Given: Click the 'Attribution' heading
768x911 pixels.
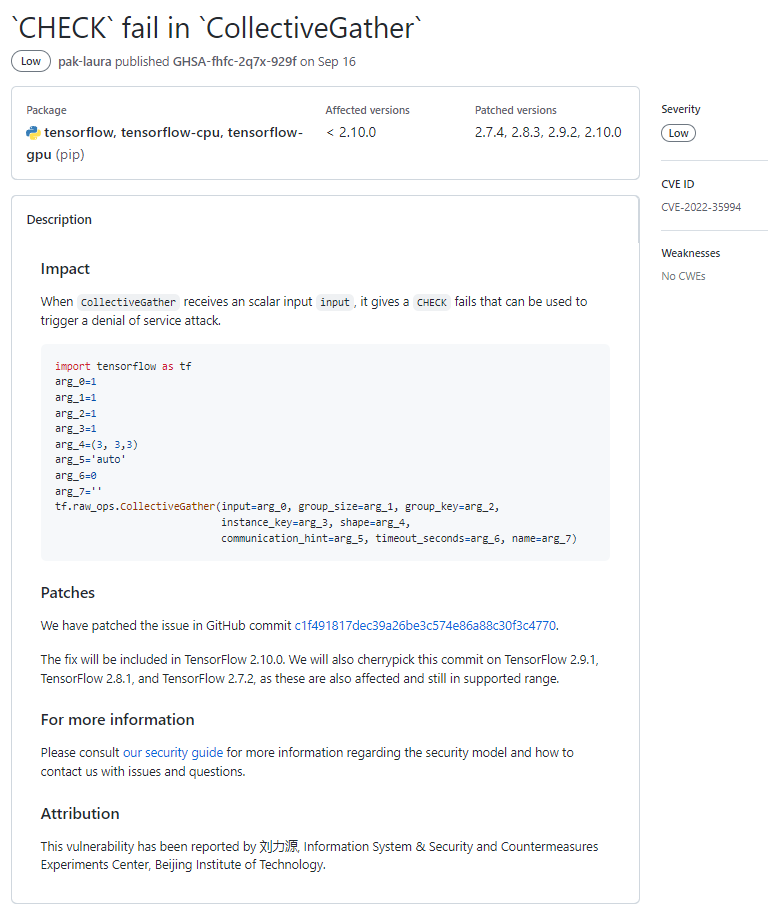Looking at the screenshot, I should coord(80,814).
